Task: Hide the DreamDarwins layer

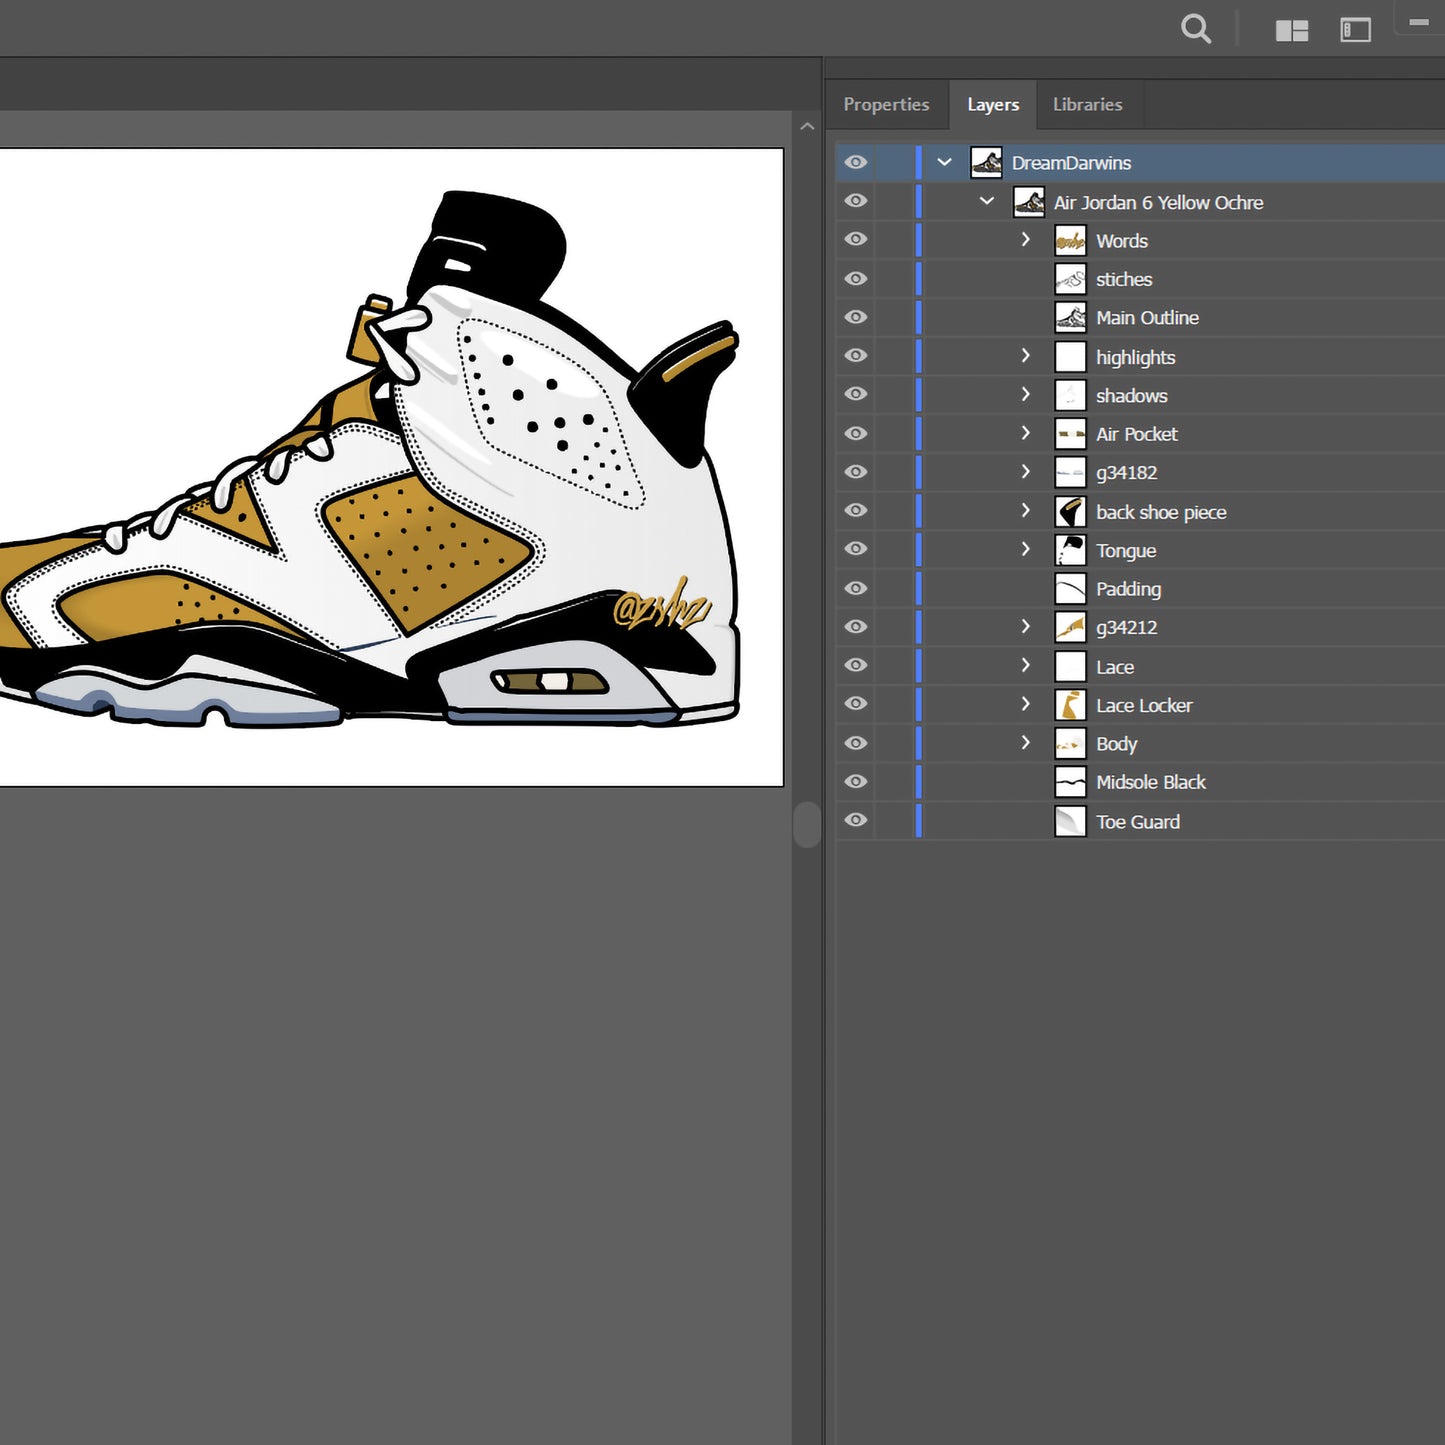Action: [x=856, y=162]
